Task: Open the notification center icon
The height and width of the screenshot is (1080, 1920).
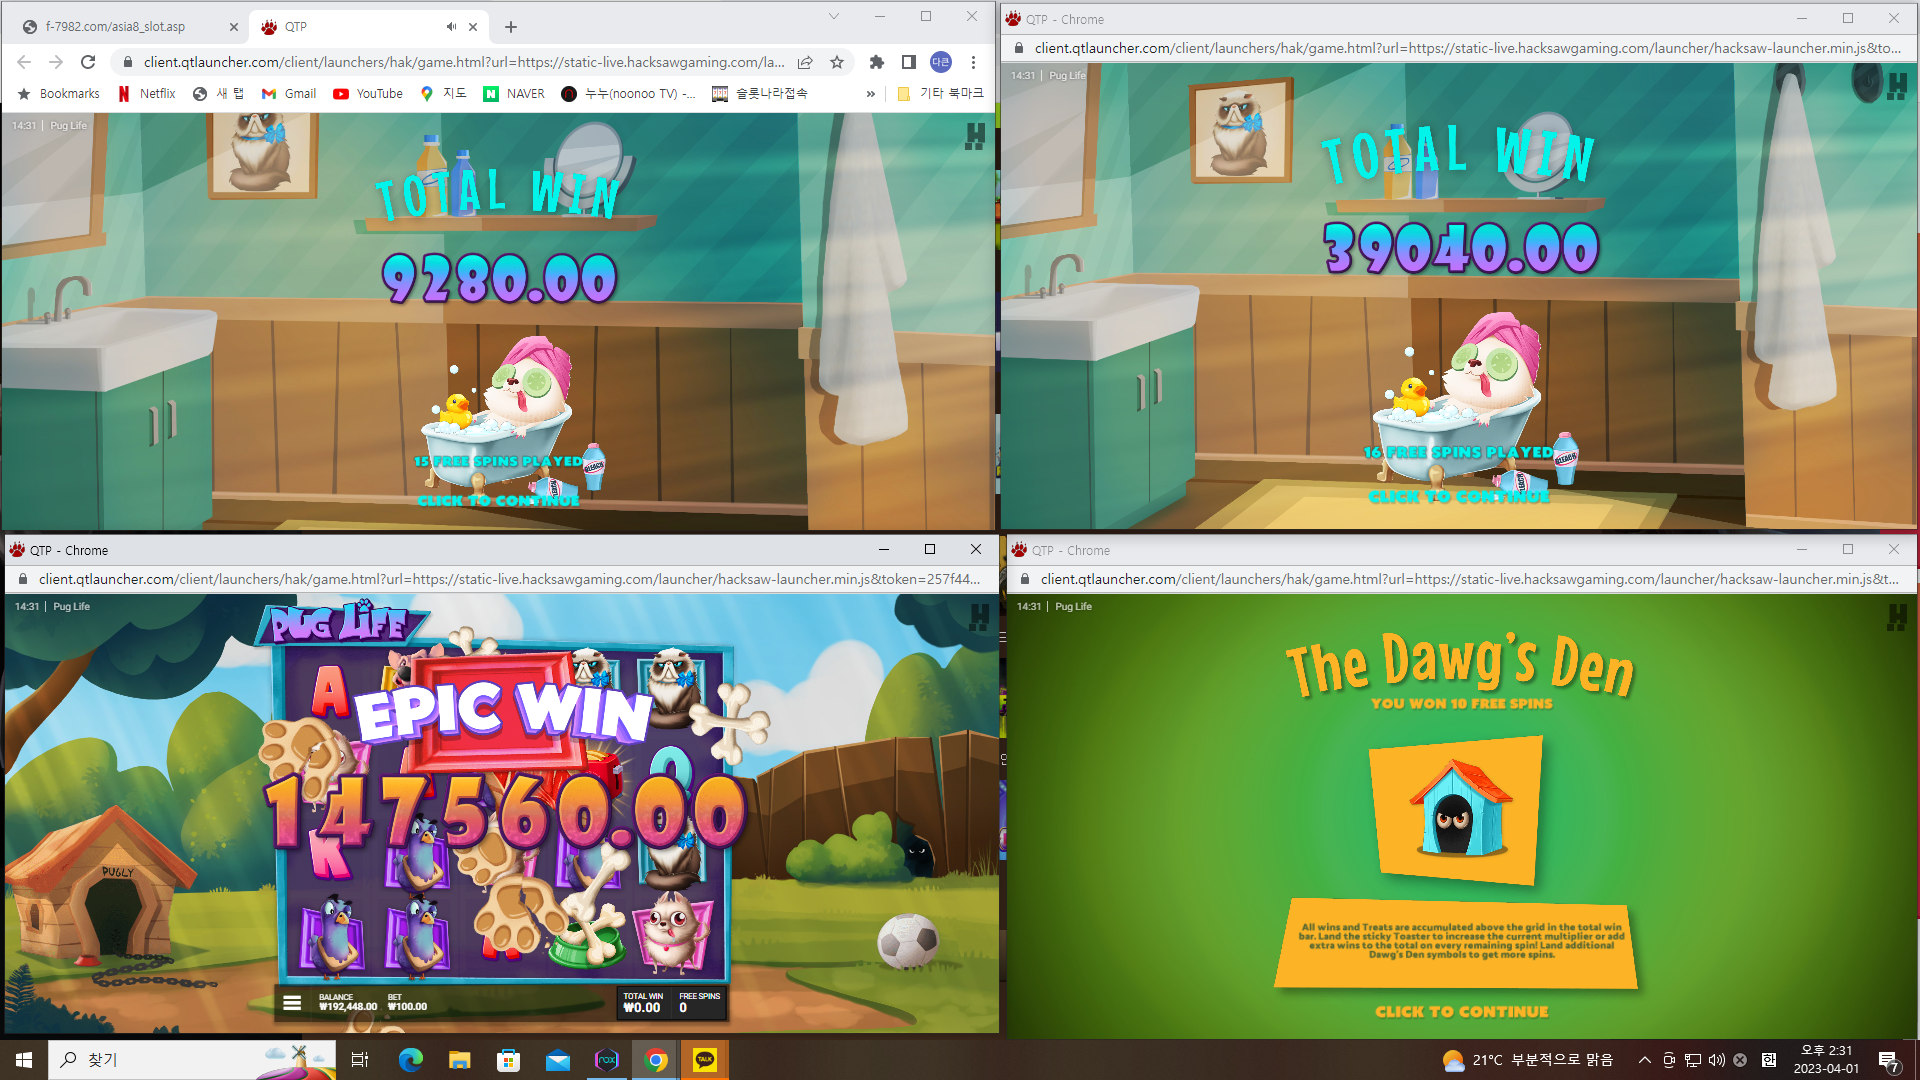Action: pos(1888,1061)
